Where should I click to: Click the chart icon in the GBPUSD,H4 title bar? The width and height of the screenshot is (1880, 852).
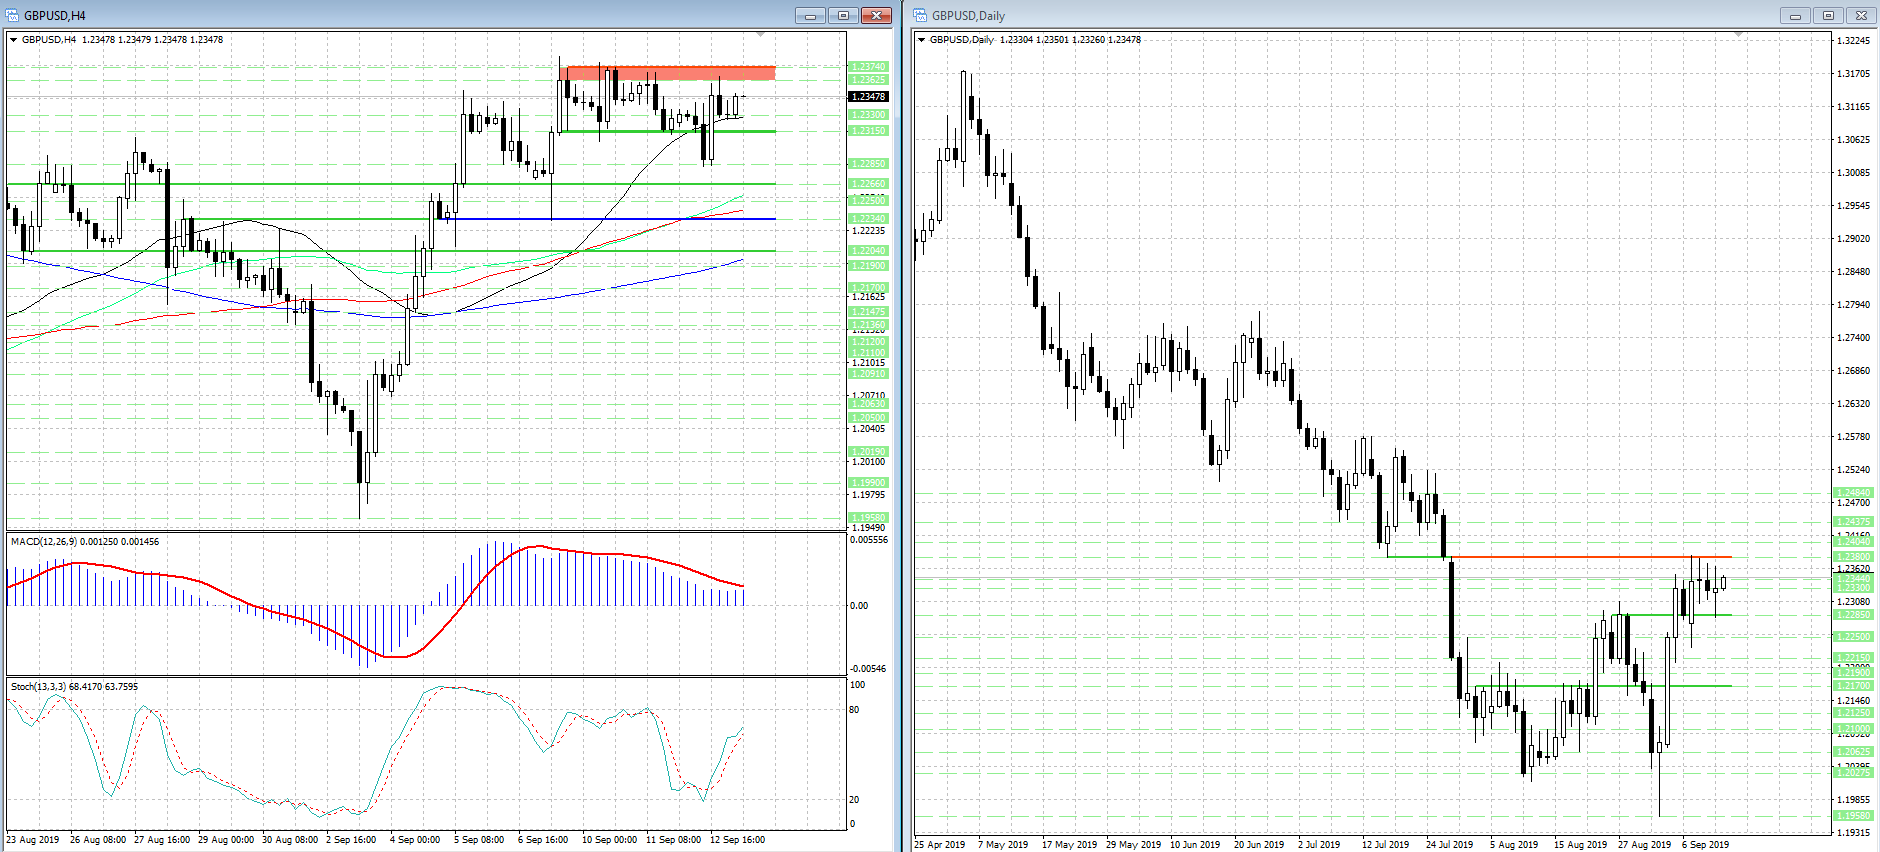tap(13, 15)
